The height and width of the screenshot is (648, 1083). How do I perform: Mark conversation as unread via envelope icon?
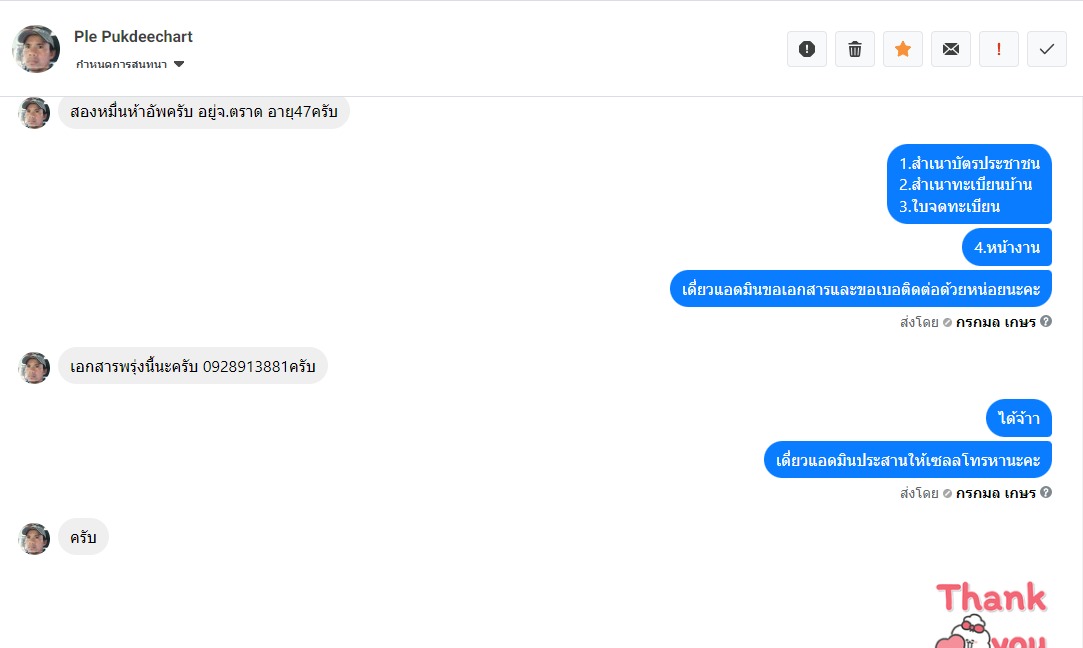coord(950,49)
